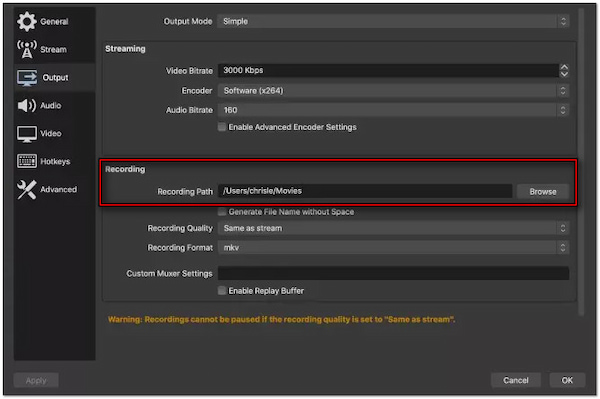Open the Encoder Software (x264) dropdown
This screenshot has width=600, height=399.
point(393,91)
